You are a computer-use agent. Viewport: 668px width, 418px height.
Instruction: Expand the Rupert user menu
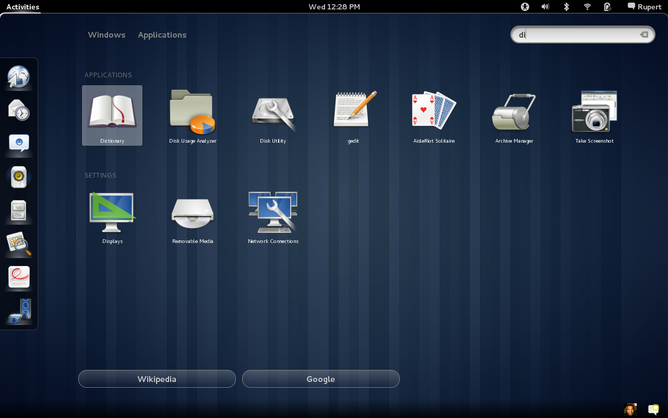(x=643, y=7)
